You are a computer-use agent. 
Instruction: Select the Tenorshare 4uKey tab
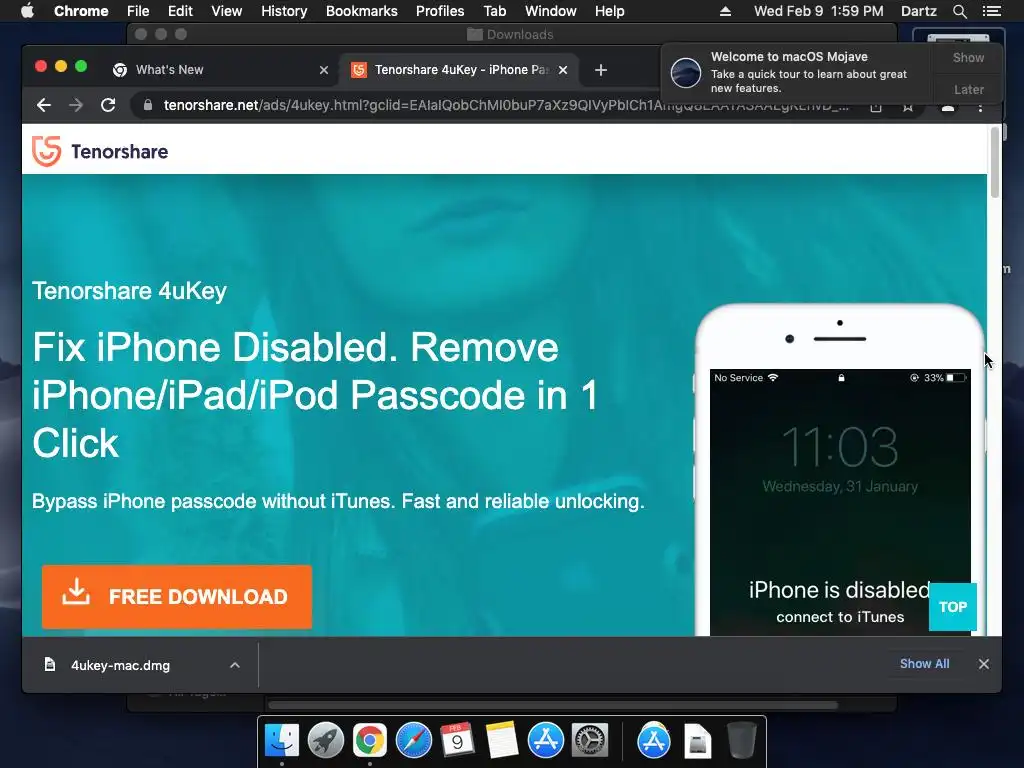tap(457, 70)
